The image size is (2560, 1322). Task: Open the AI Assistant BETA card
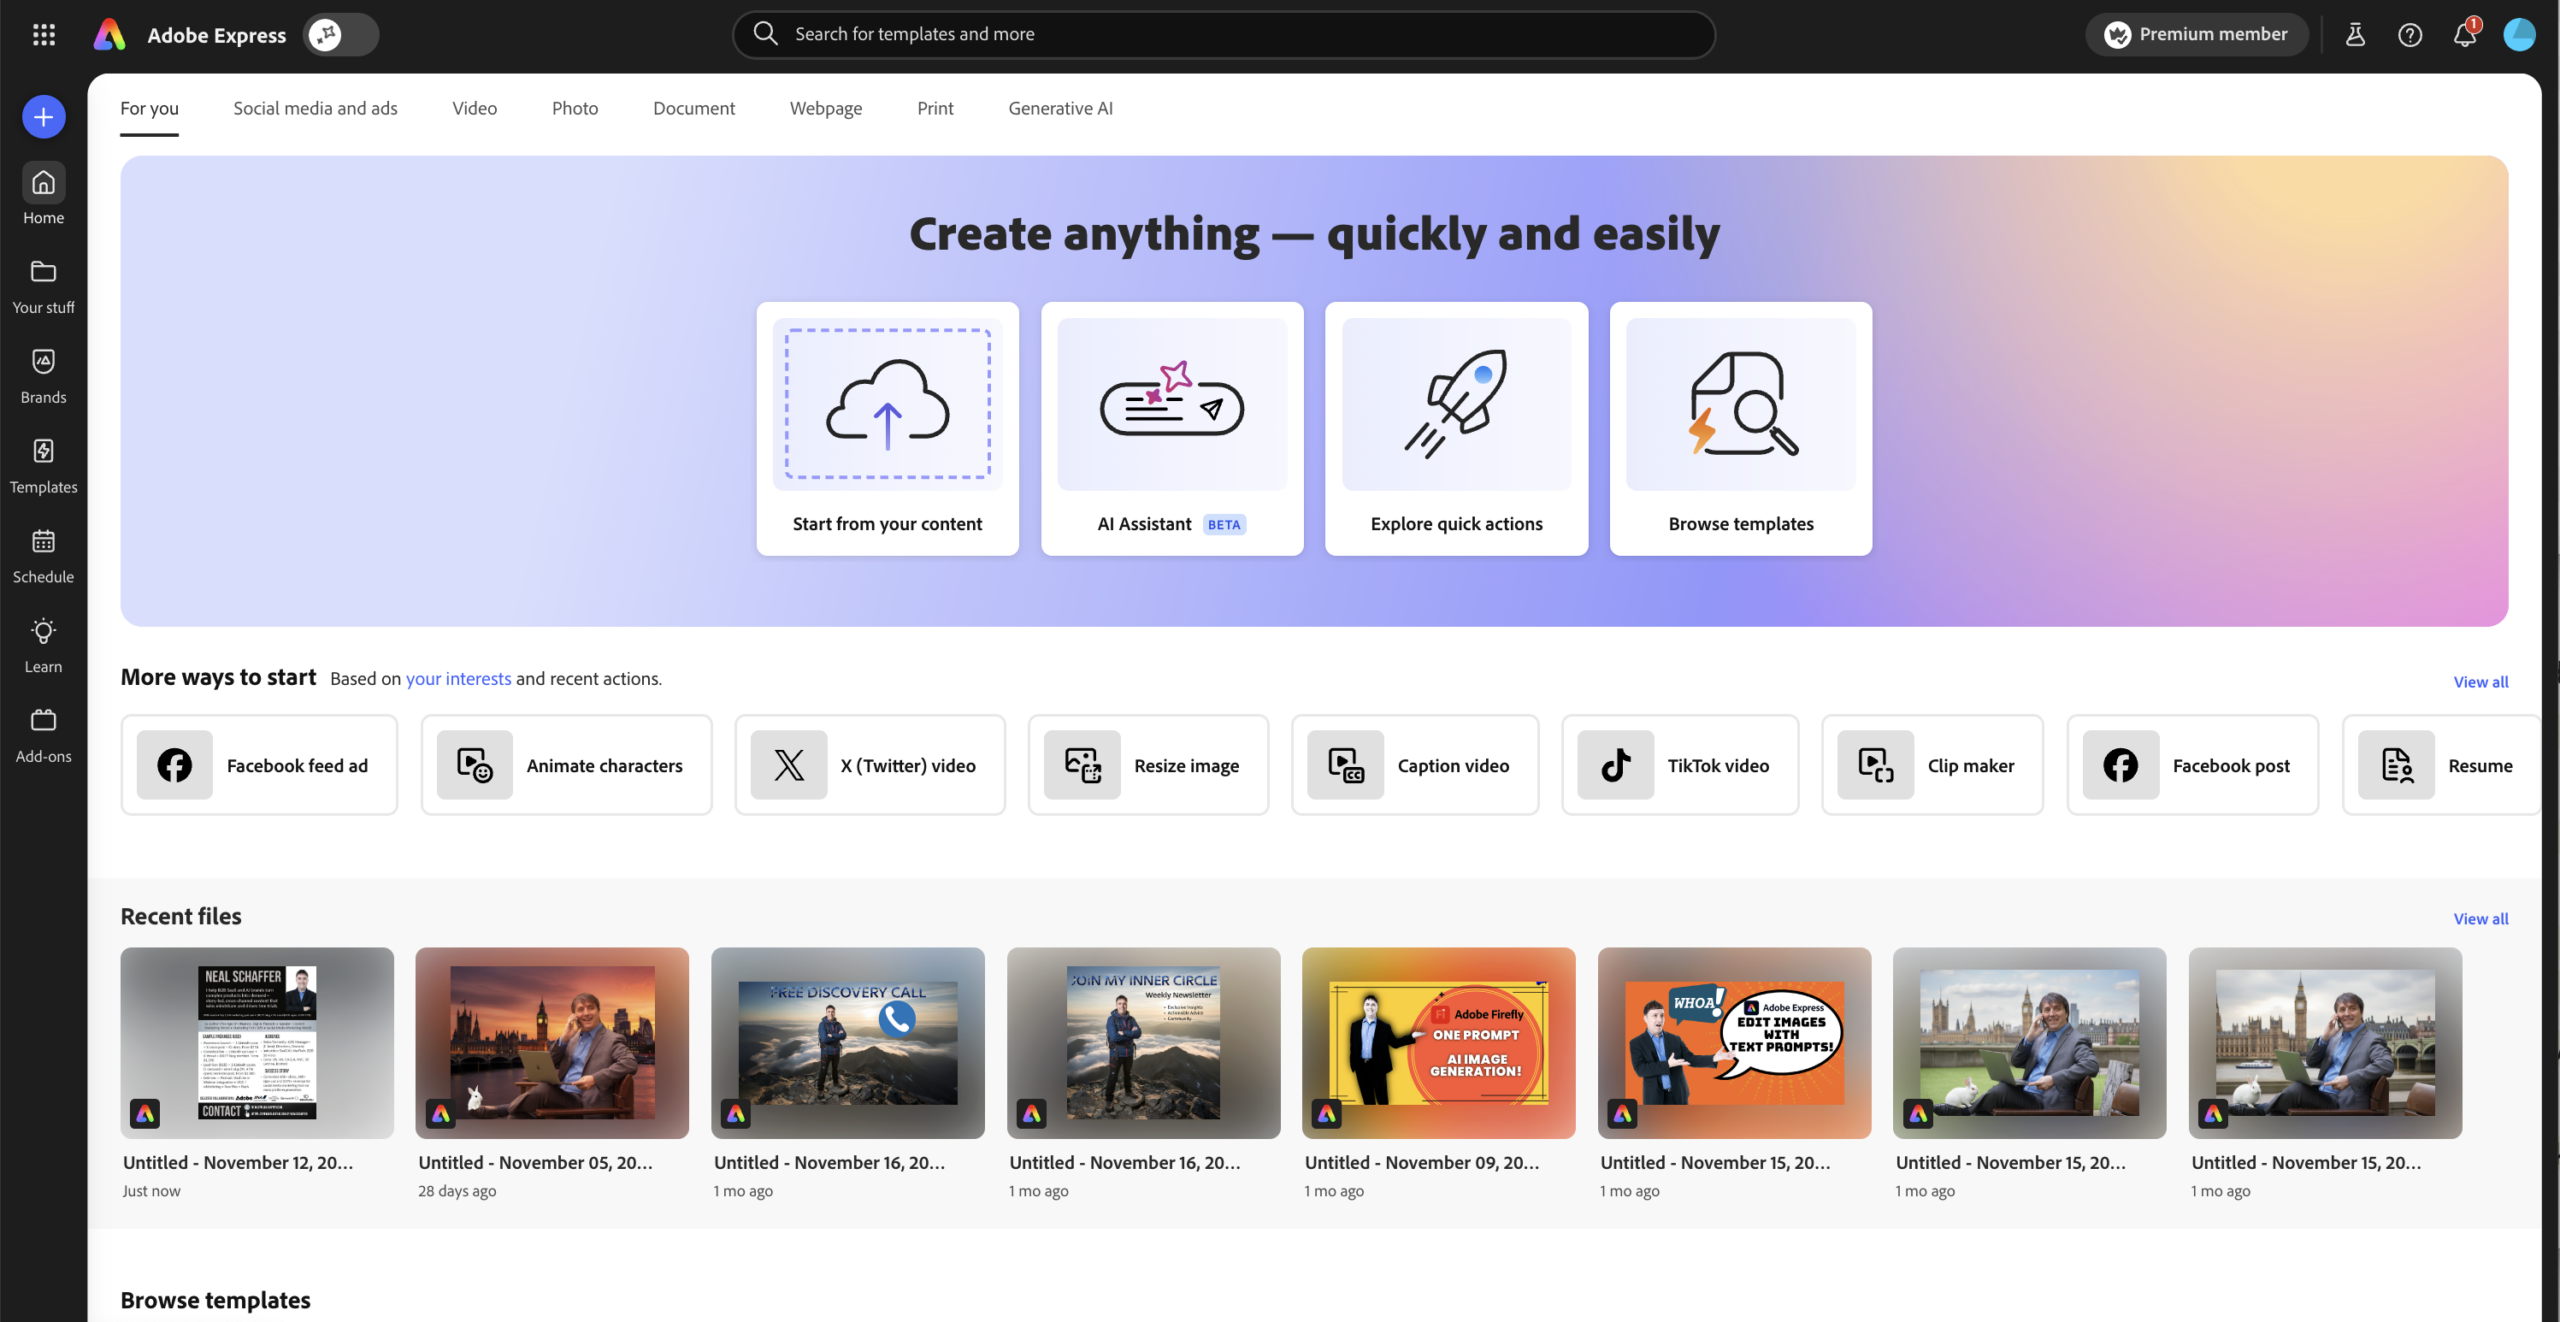coord(1171,428)
